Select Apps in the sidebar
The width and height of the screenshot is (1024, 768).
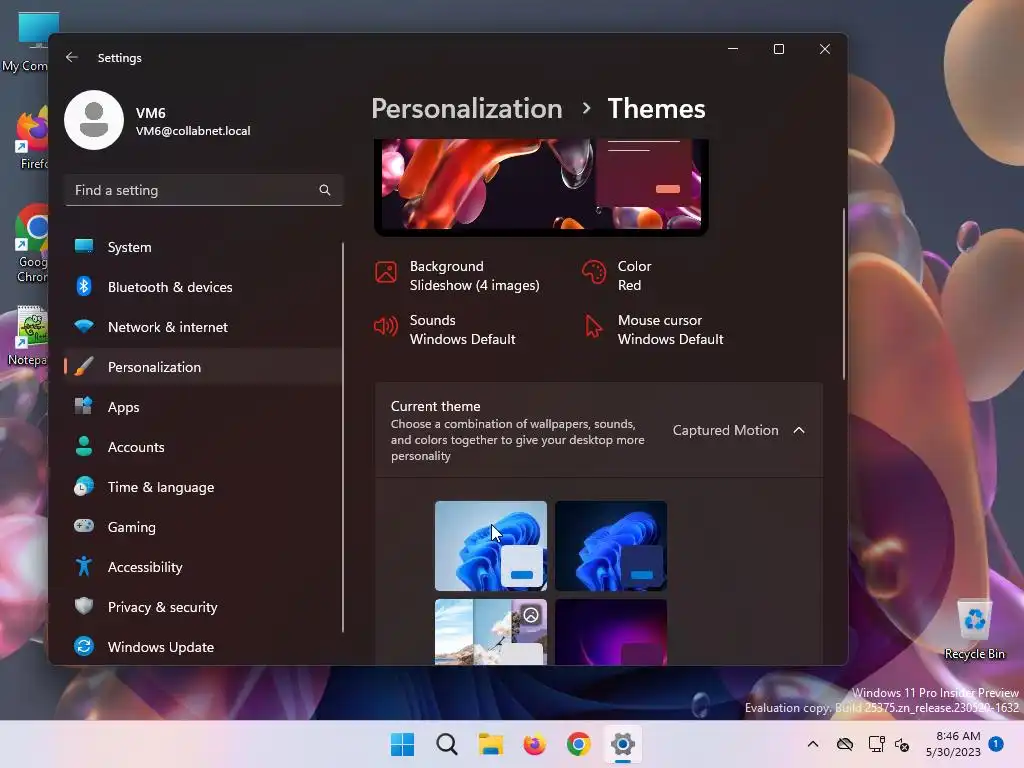point(202,407)
